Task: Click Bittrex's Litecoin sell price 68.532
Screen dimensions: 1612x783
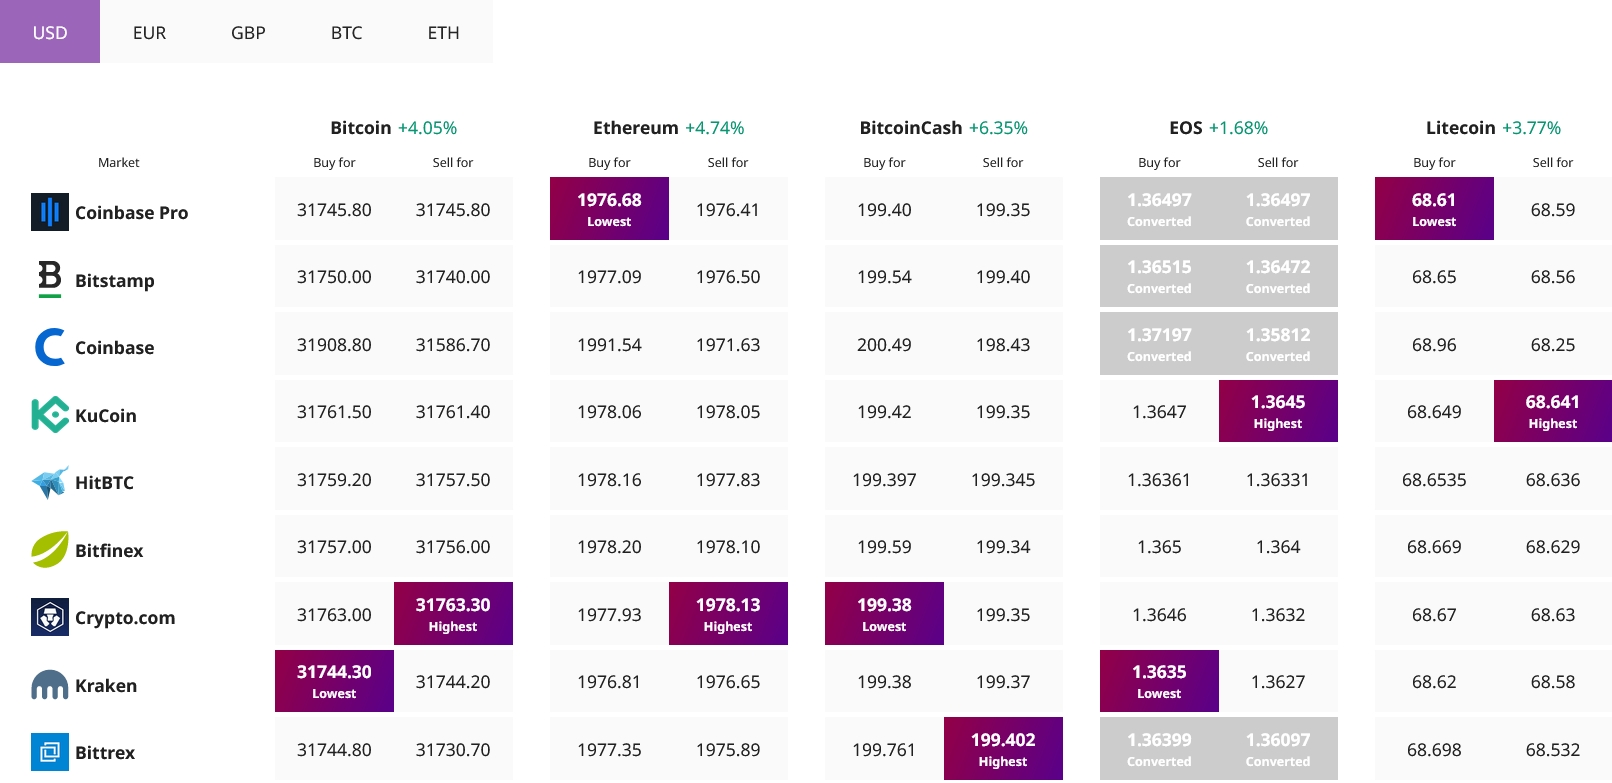Action: click(1553, 749)
